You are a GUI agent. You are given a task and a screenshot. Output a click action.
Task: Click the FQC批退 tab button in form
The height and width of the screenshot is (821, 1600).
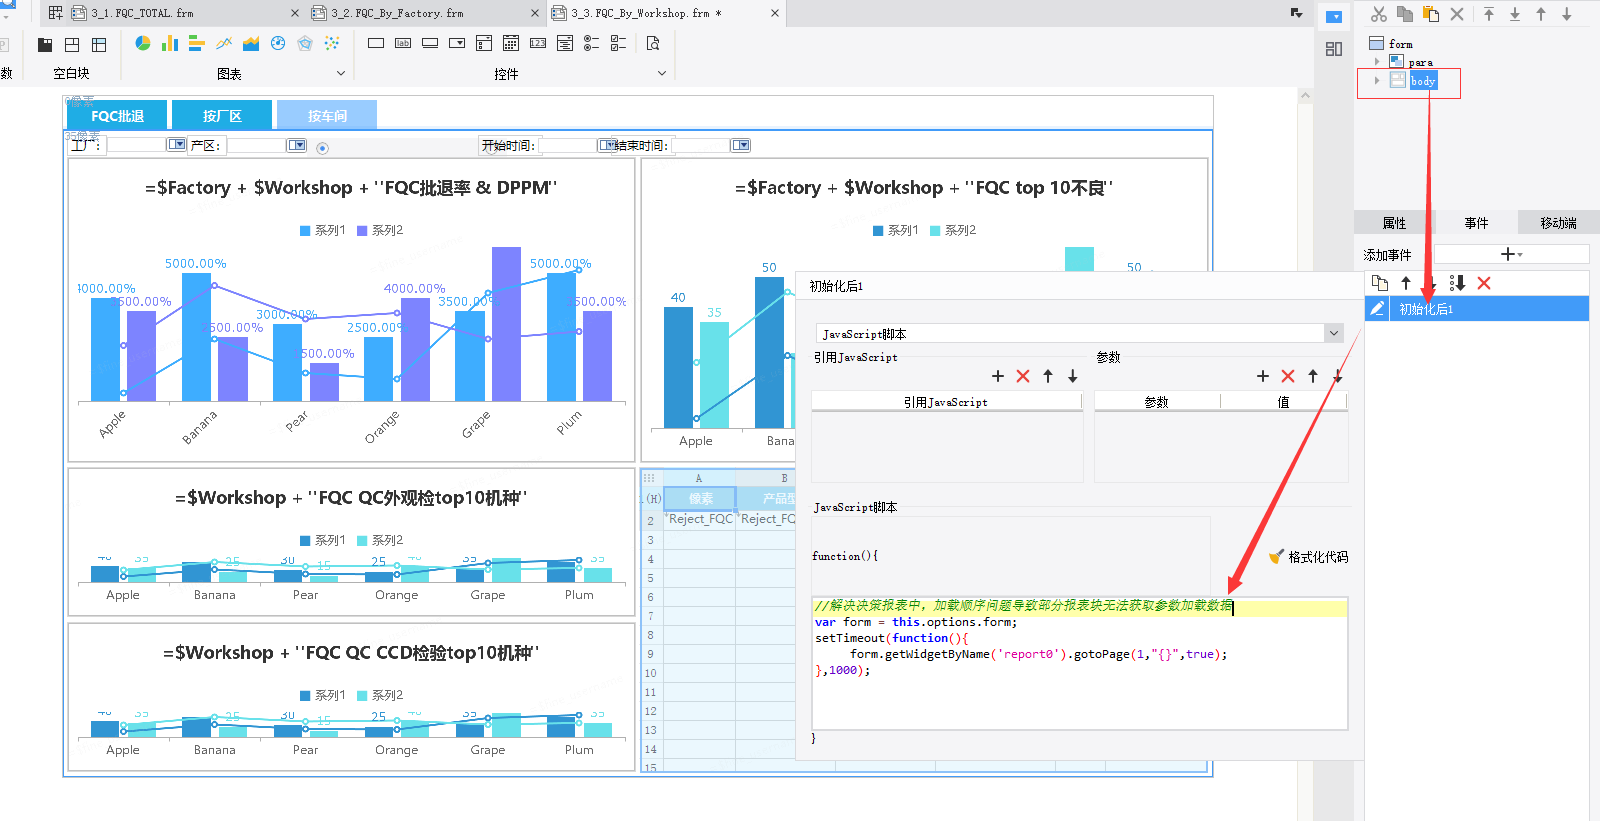coord(117,115)
